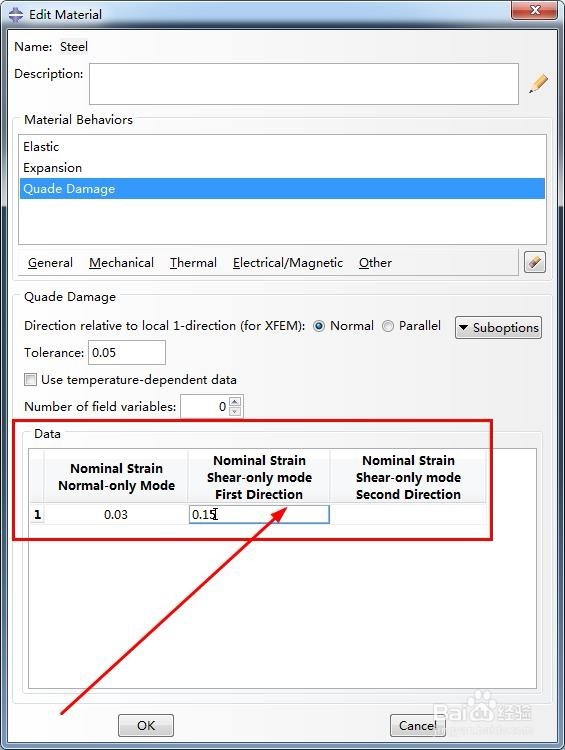Increase number of field variables
The width and height of the screenshot is (565, 750).
[x=235, y=402]
